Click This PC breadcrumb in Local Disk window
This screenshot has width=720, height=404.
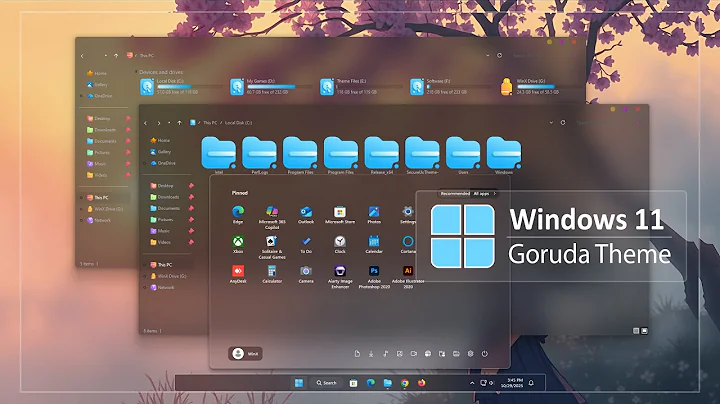click(x=210, y=123)
